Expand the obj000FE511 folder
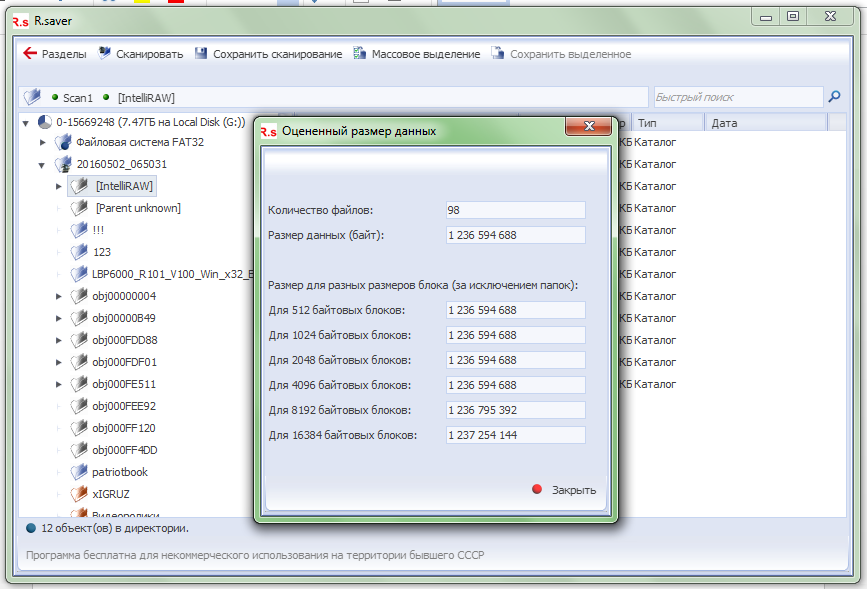867x589 pixels. pyautogui.click(x=59, y=384)
